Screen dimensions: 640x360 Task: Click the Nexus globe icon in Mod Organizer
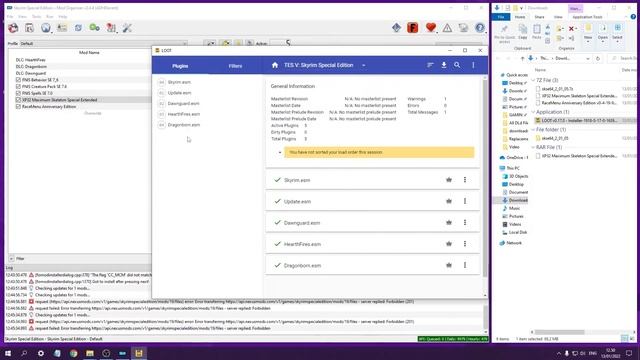46,28
